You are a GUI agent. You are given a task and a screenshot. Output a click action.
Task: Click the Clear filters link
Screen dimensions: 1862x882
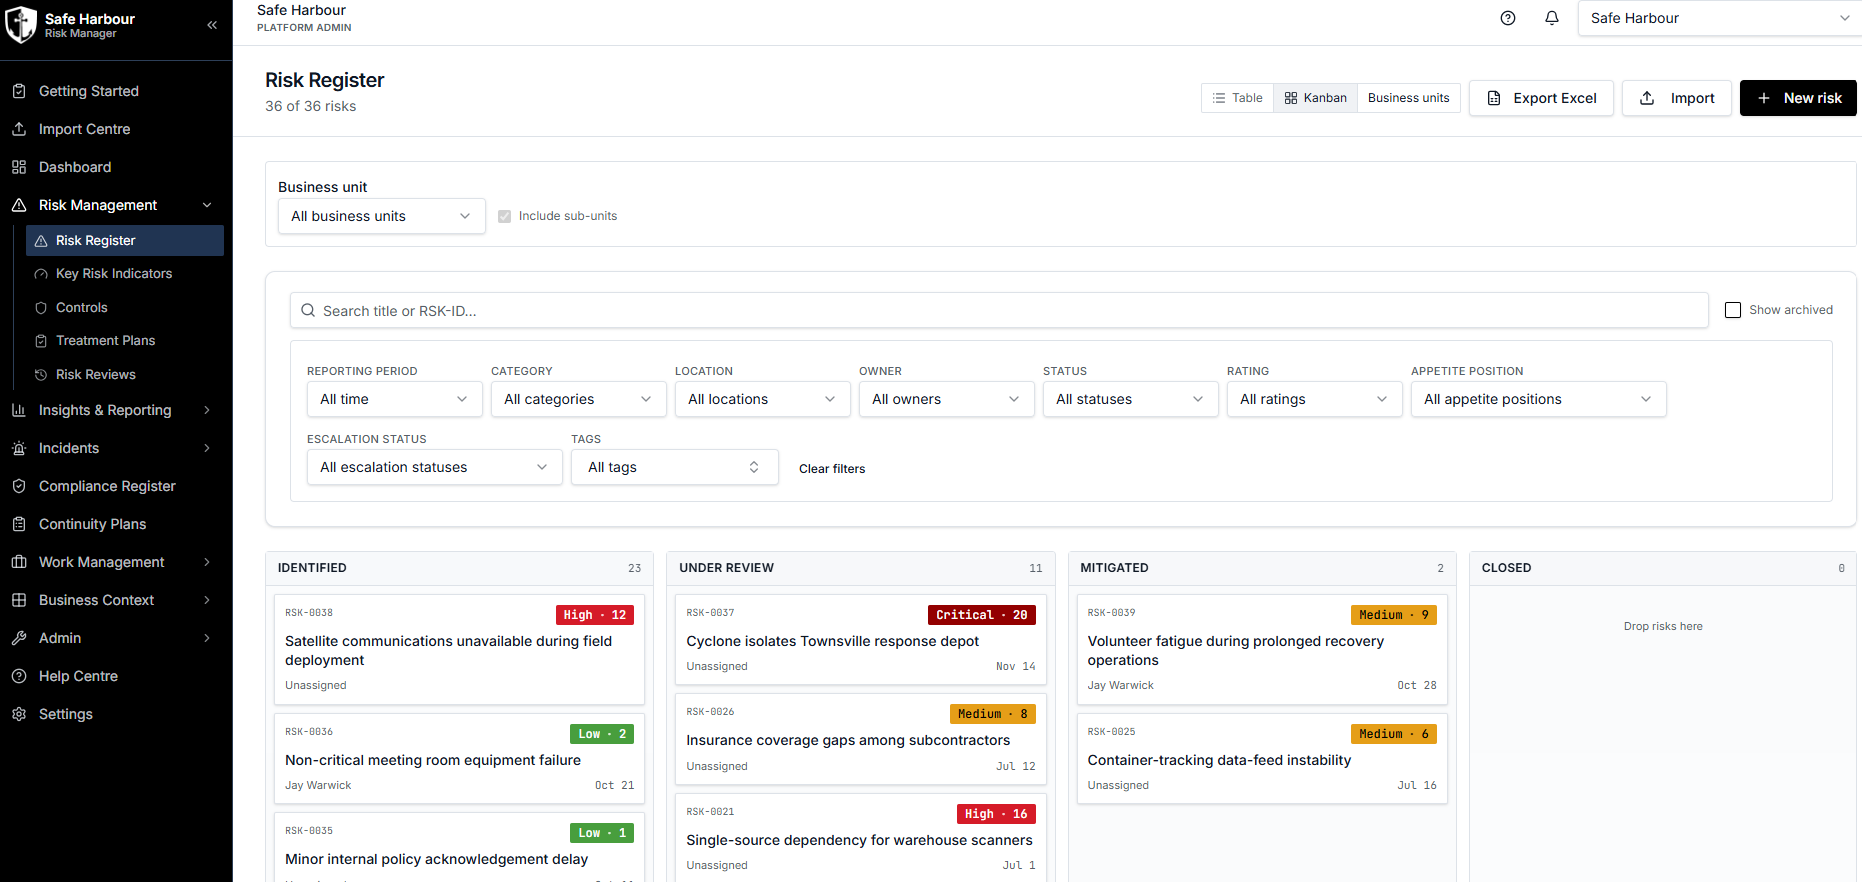click(832, 469)
